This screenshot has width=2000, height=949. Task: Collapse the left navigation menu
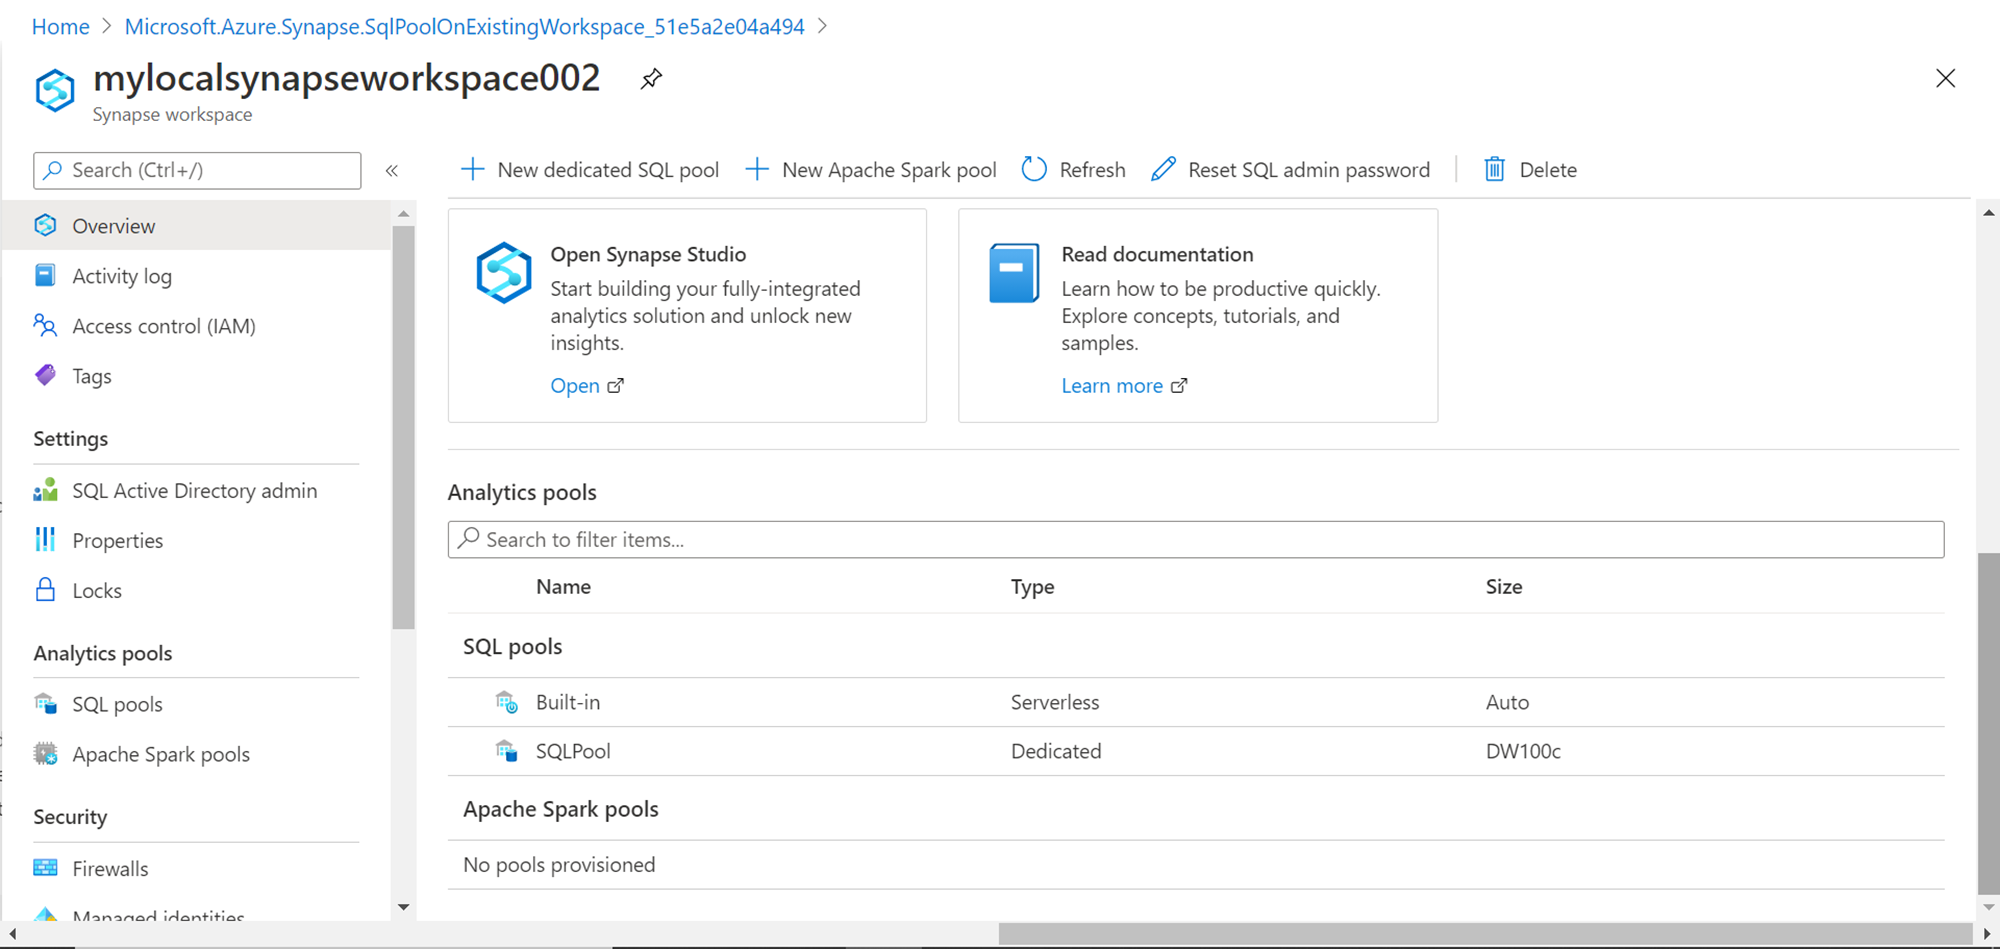point(392,171)
